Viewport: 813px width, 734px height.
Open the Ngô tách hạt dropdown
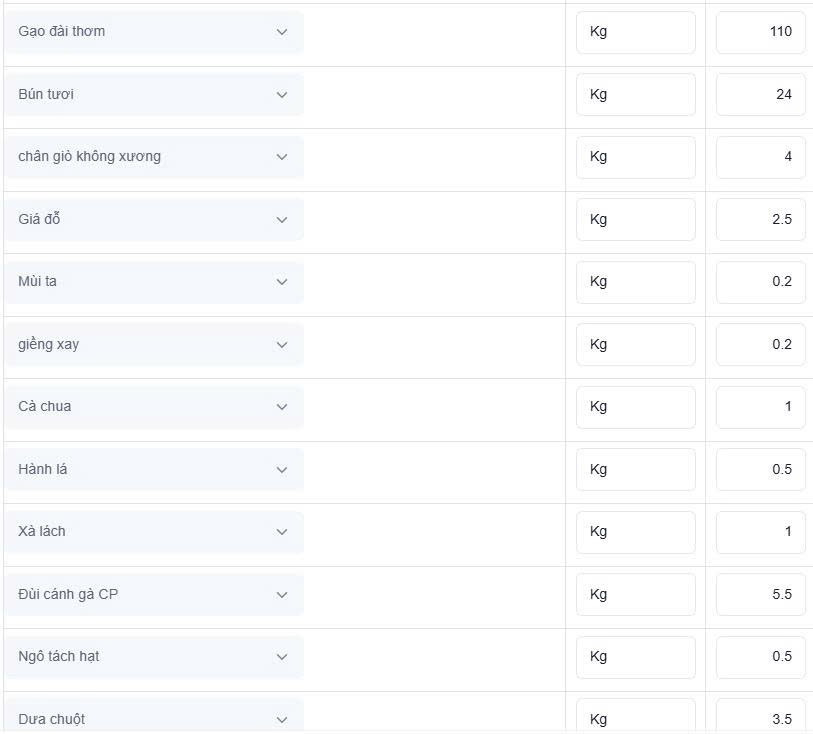point(154,657)
